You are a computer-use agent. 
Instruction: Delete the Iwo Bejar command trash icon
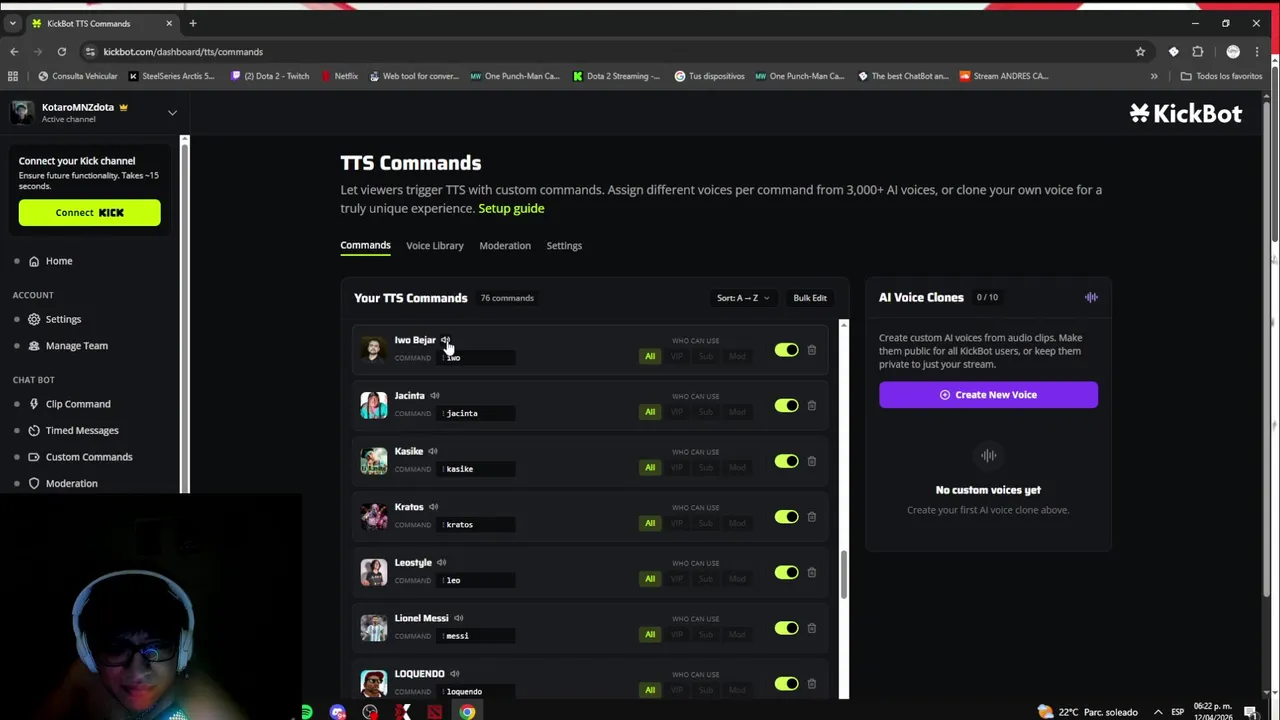pyautogui.click(x=811, y=350)
